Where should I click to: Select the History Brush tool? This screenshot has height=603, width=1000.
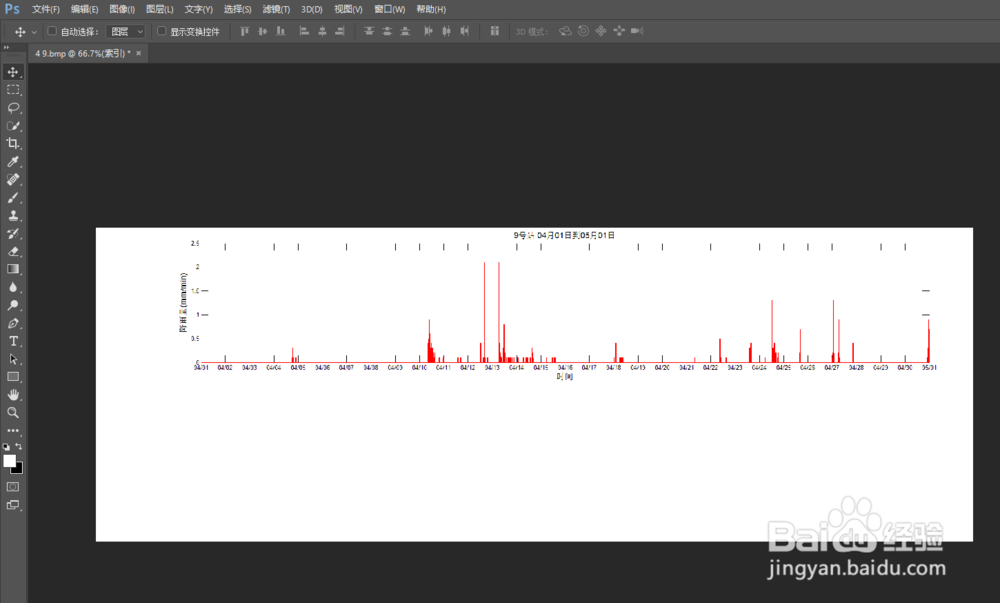(x=13, y=233)
